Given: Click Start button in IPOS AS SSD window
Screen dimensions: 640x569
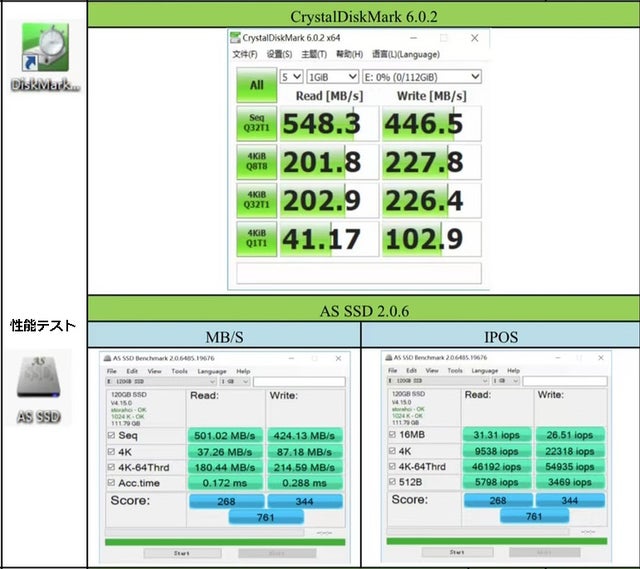Looking at the screenshot, I should [457, 552].
